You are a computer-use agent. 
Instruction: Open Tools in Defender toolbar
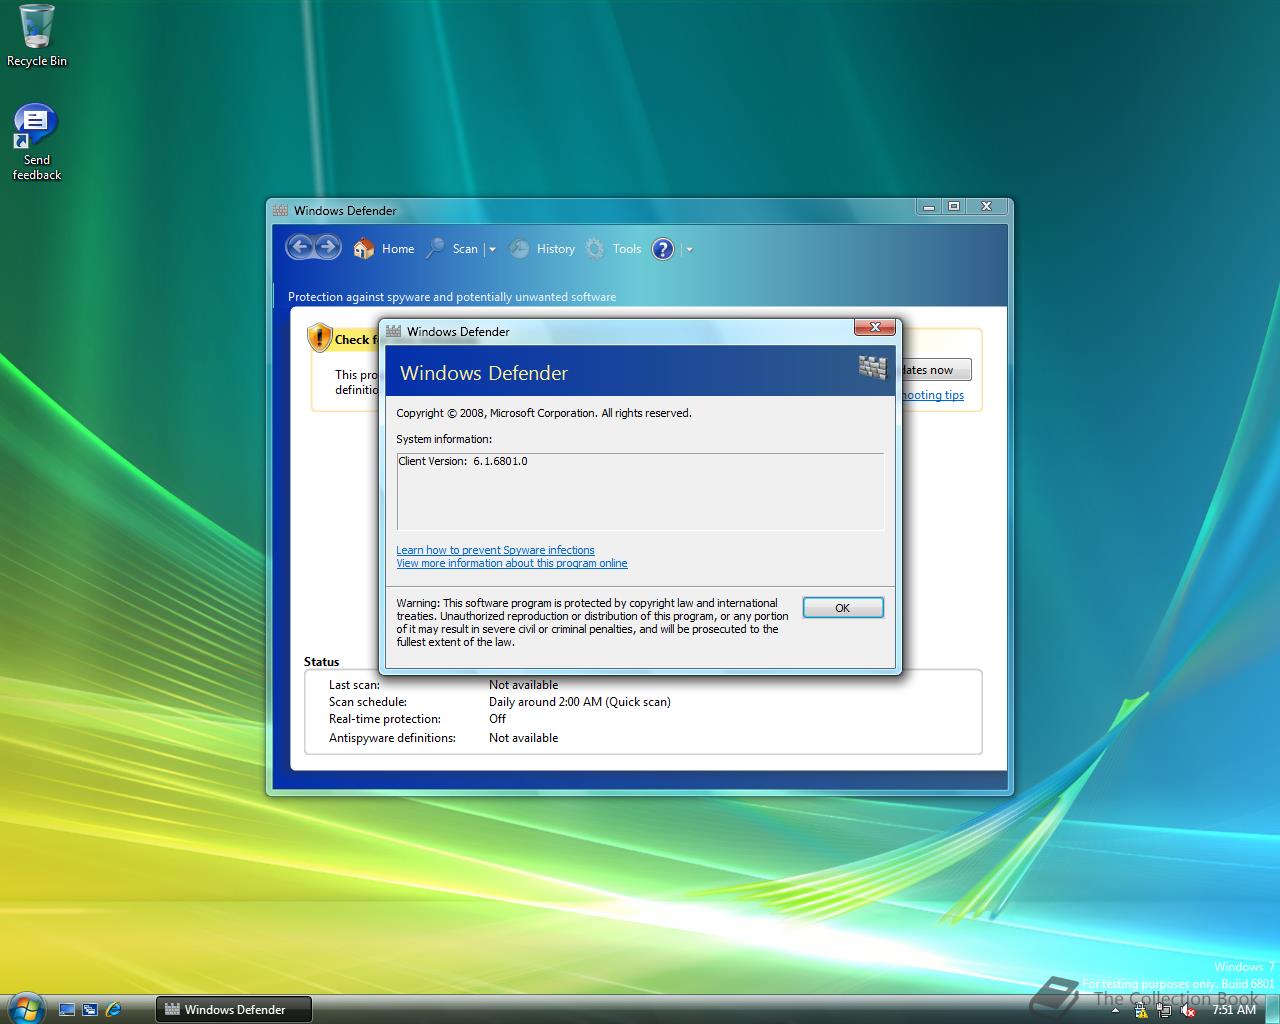614,249
